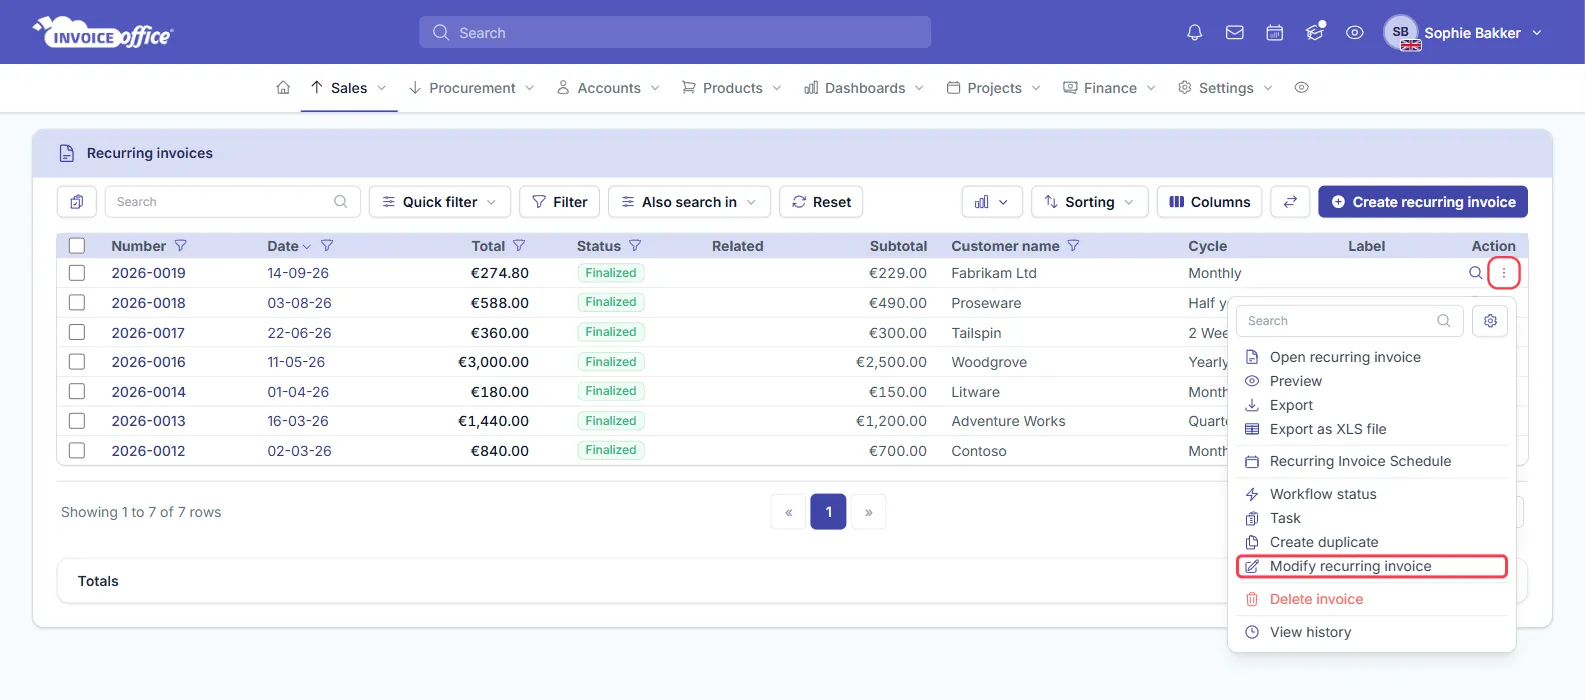Viewport: 1585px width, 700px height.
Task: Expand the Products menu
Action: 732,88
